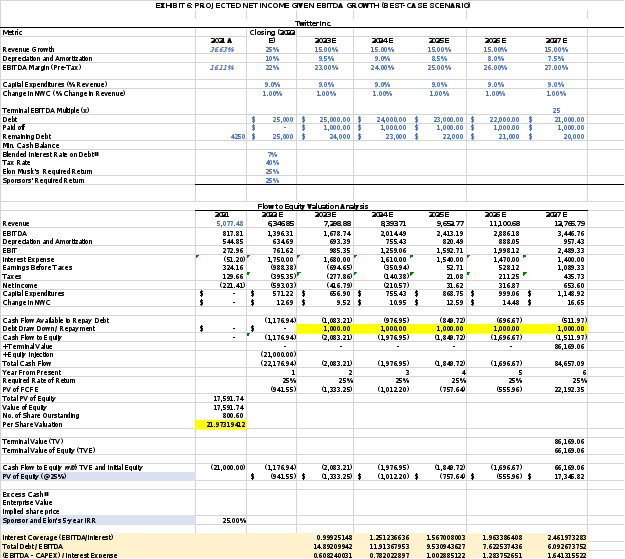625x559 pixels.
Task: Click '(EBITDA - CAPEX) / Interest Expense' label
Action: tap(60, 555)
